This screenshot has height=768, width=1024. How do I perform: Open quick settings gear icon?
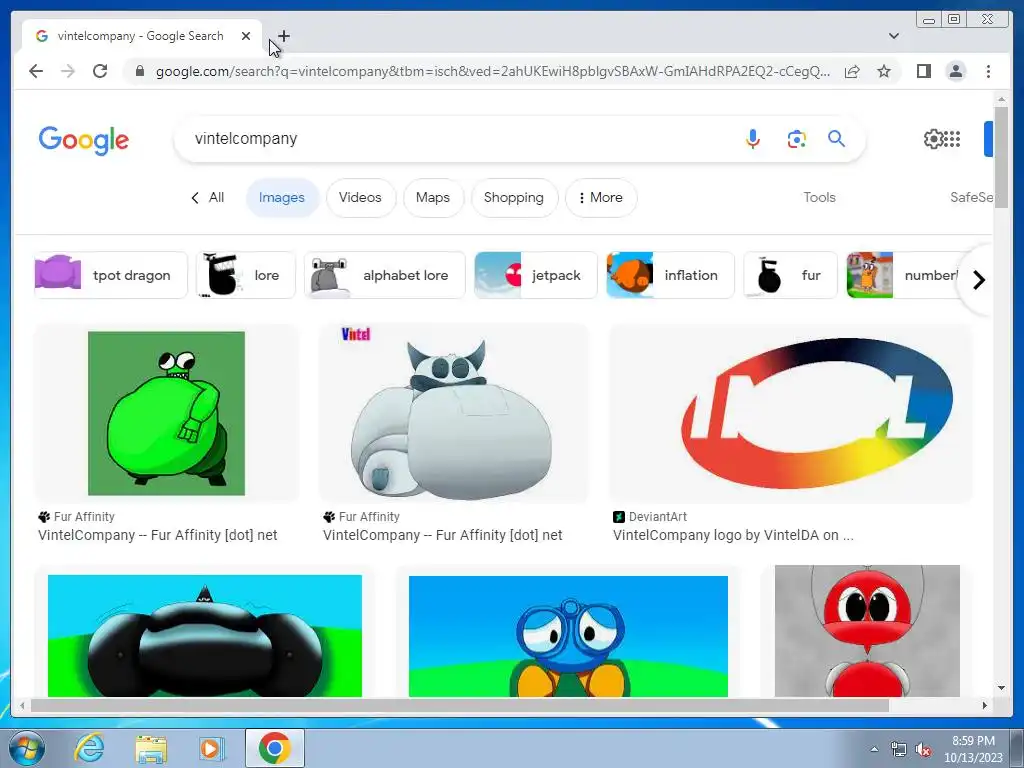click(933, 138)
